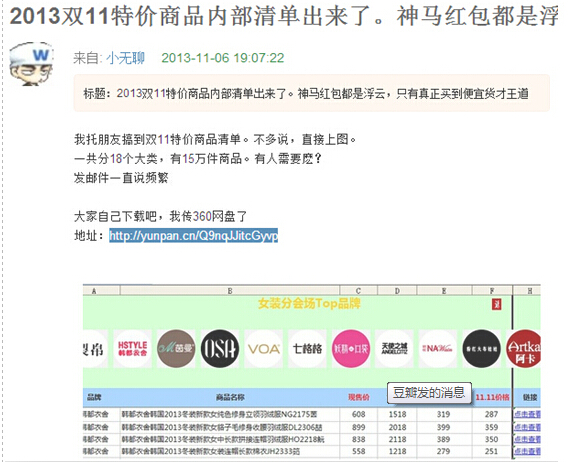Click the poster's cartoon avatar
The image size is (568, 462).
point(31,64)
